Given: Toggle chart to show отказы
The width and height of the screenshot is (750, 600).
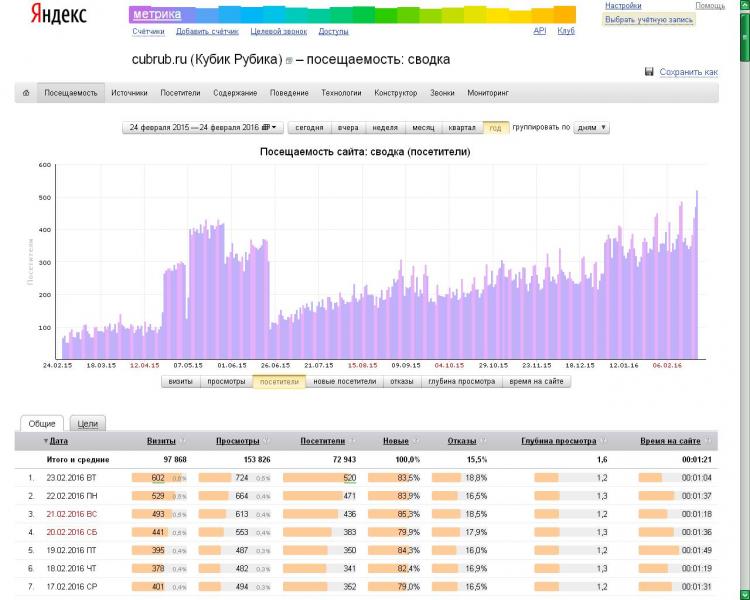Looking at the screenshot, I should 401,381.
